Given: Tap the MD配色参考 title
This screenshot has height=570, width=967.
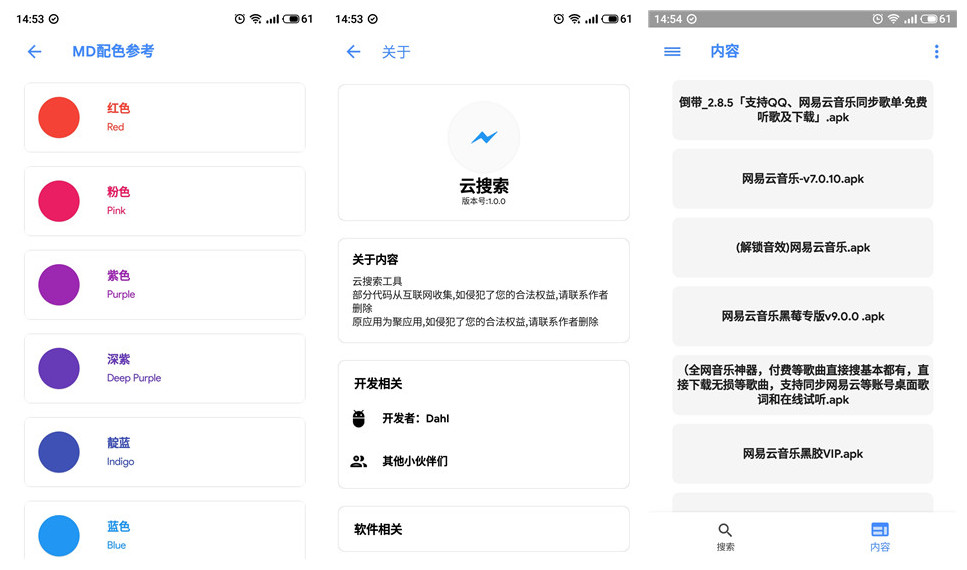Looking at the screenshot, I should [113, 51].
